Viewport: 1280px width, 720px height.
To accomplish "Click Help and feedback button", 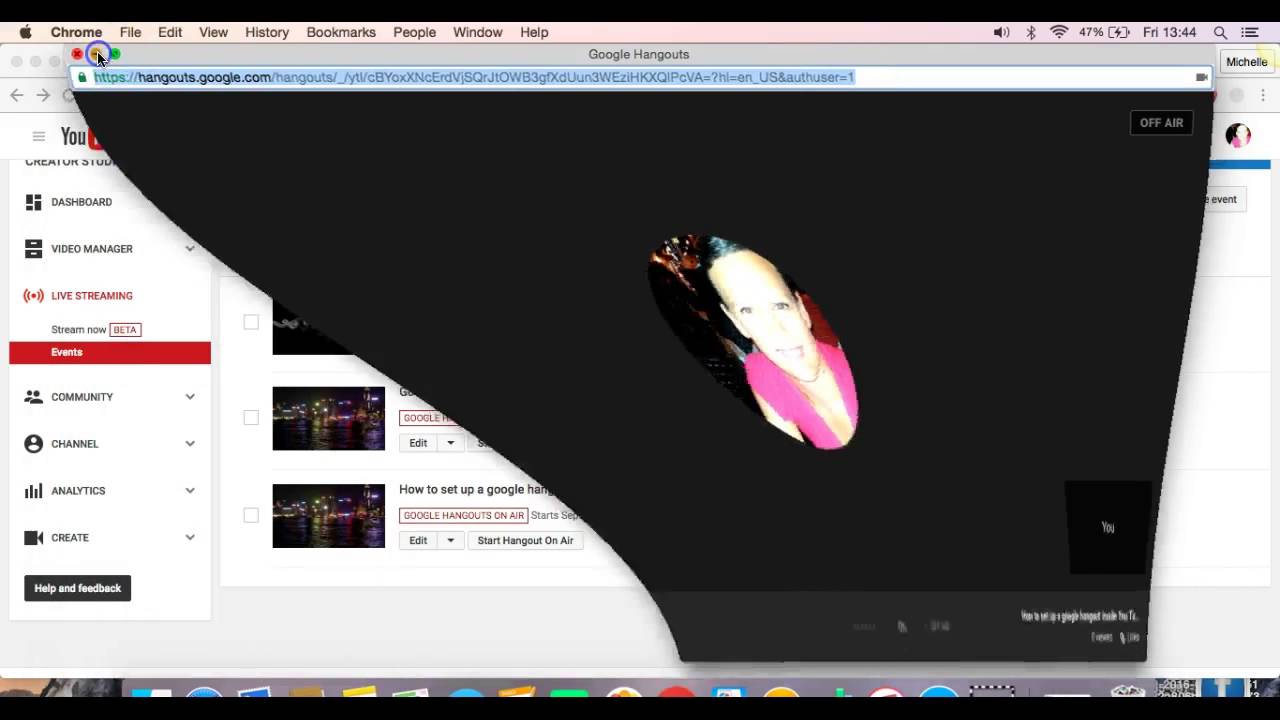I will tap(78, 588).
